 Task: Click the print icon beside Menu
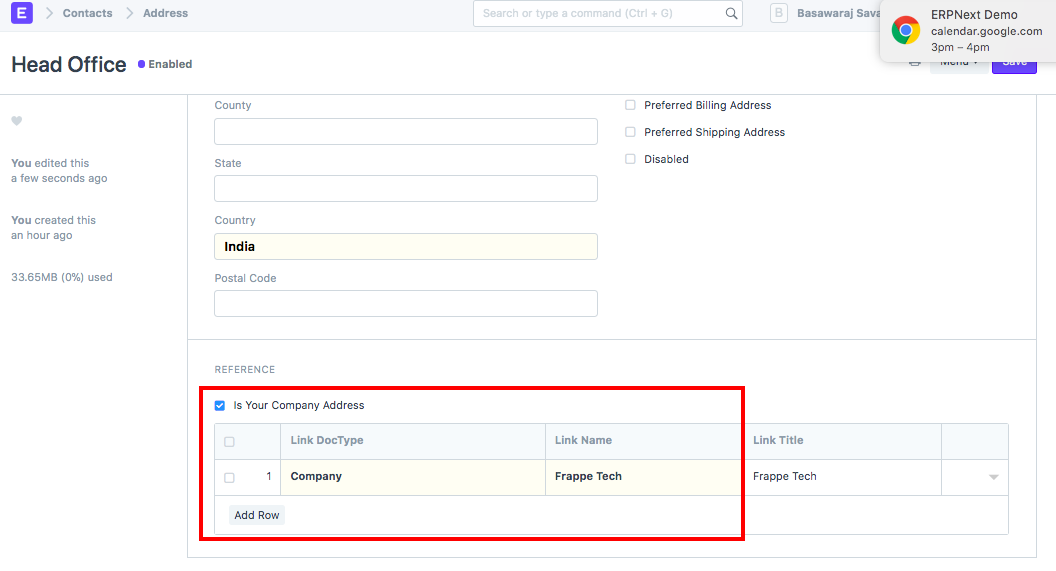click(914, 63)
